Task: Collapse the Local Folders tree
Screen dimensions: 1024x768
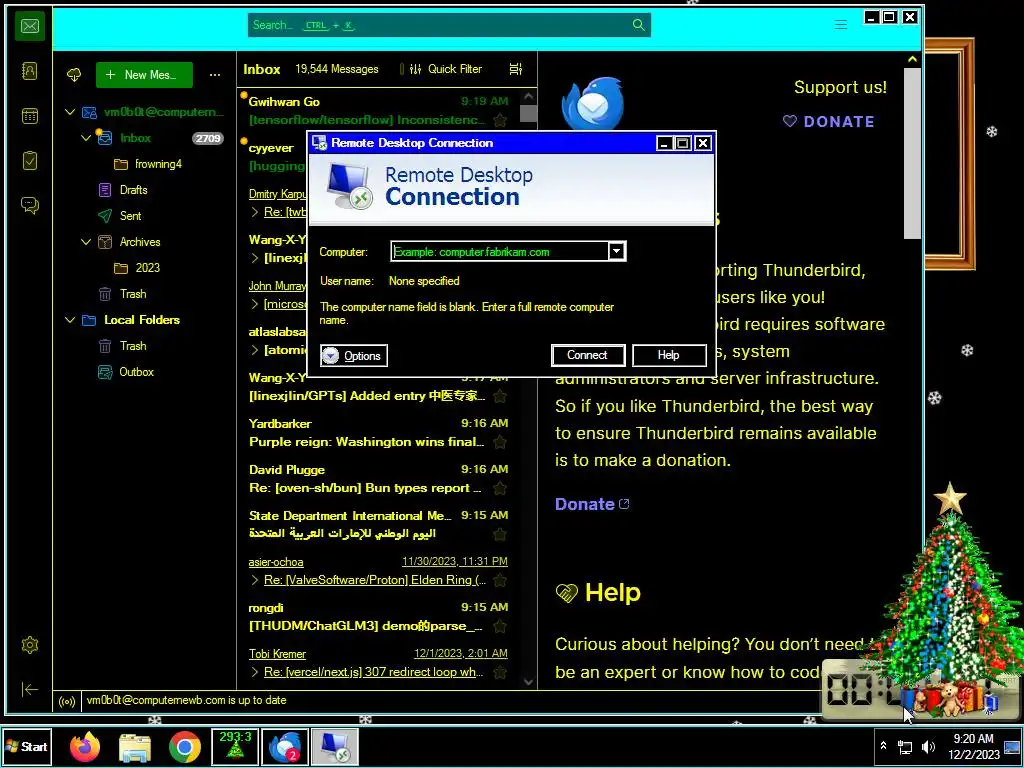Action: pyautogui.click(x=70, y=320)
